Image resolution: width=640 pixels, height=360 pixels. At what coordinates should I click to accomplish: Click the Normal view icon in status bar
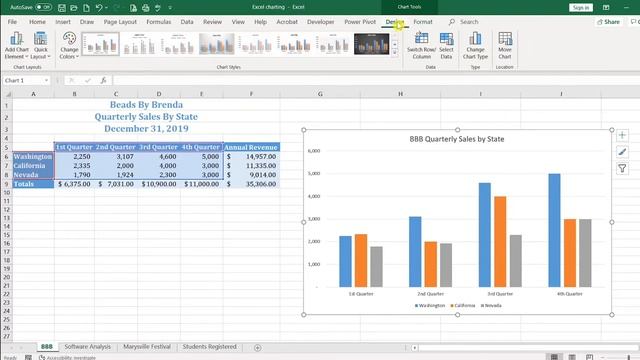(x=554, y=357)
